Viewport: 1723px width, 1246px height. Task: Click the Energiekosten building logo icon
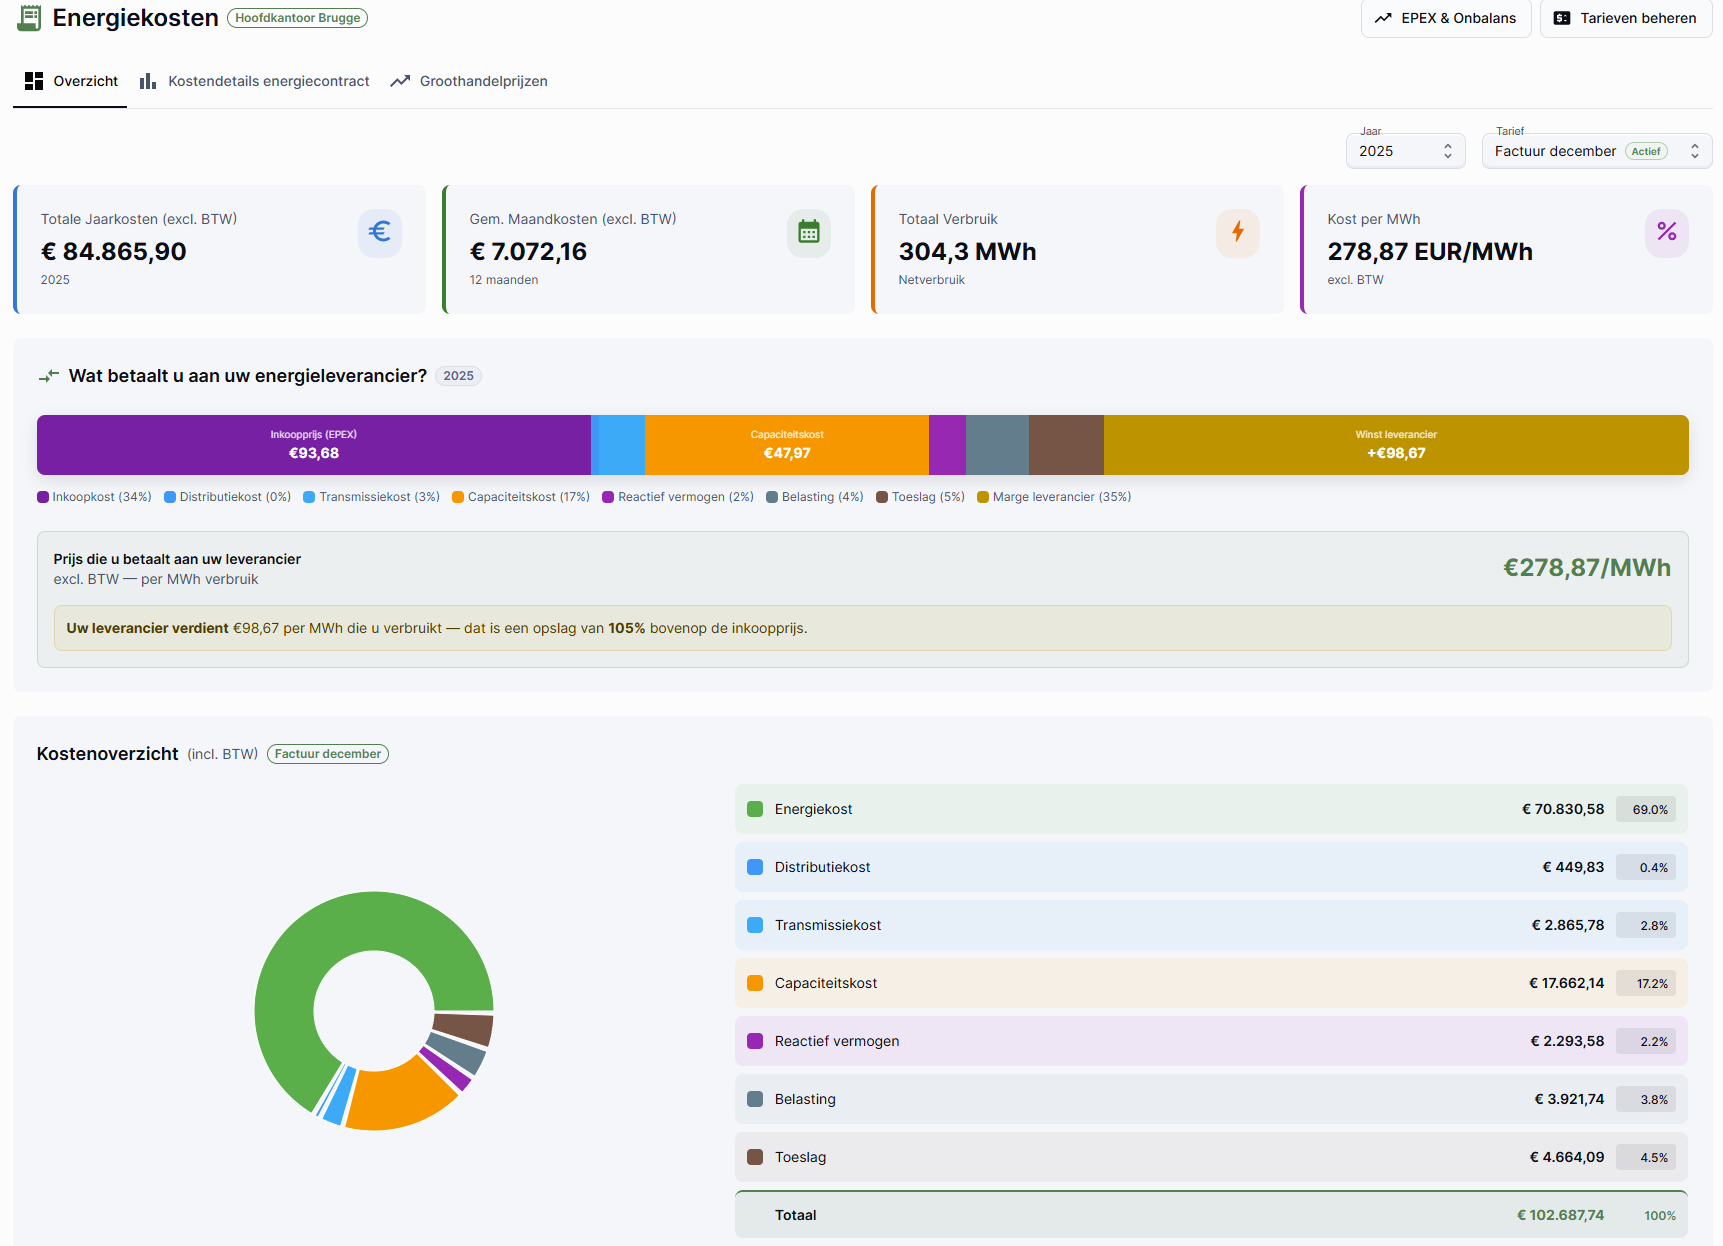click(x=30, y=18)
